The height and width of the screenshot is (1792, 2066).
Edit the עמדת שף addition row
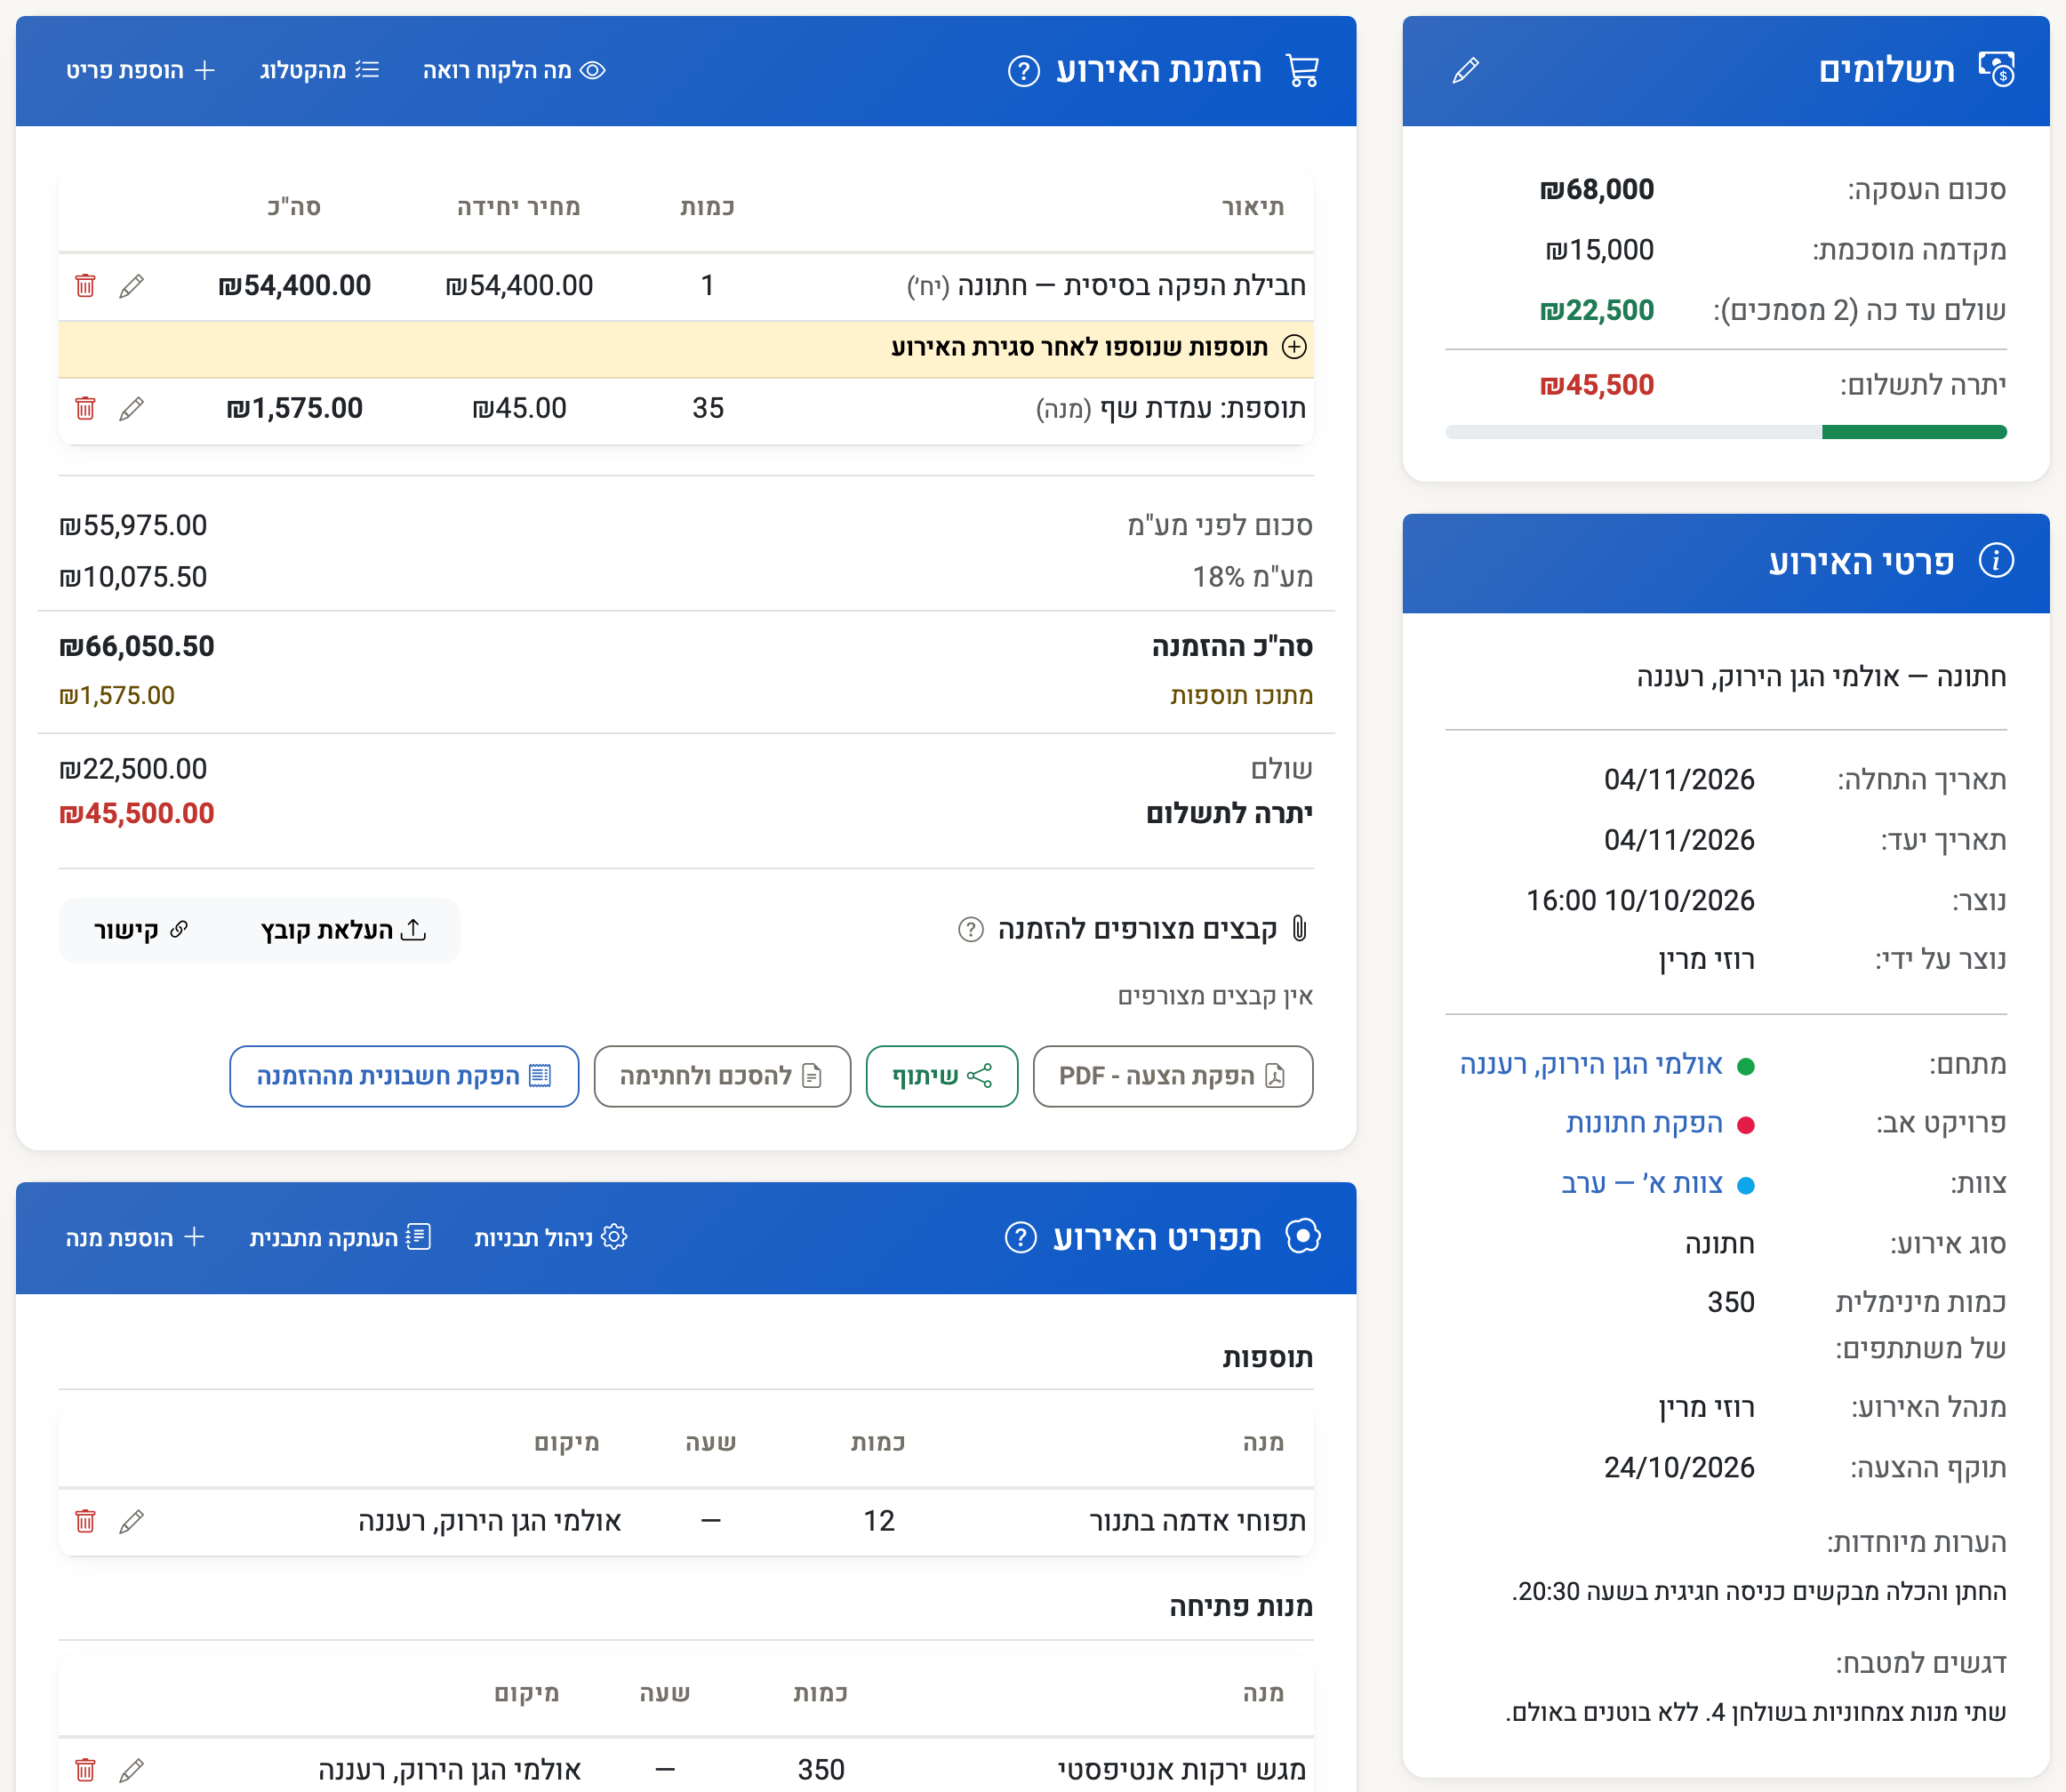[131, 408]
